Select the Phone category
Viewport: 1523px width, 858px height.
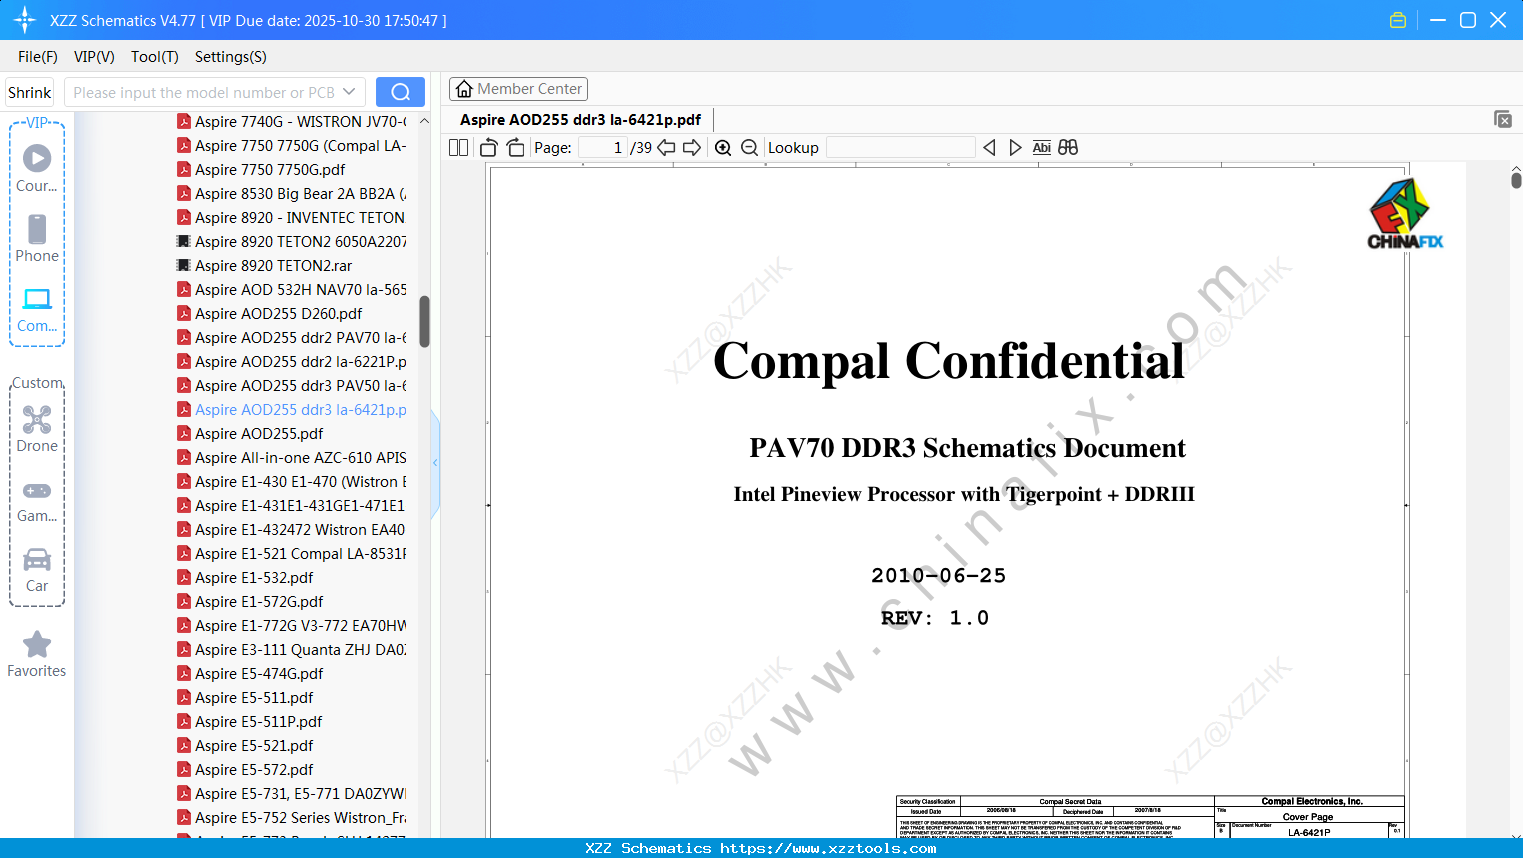tap(37, 238)
